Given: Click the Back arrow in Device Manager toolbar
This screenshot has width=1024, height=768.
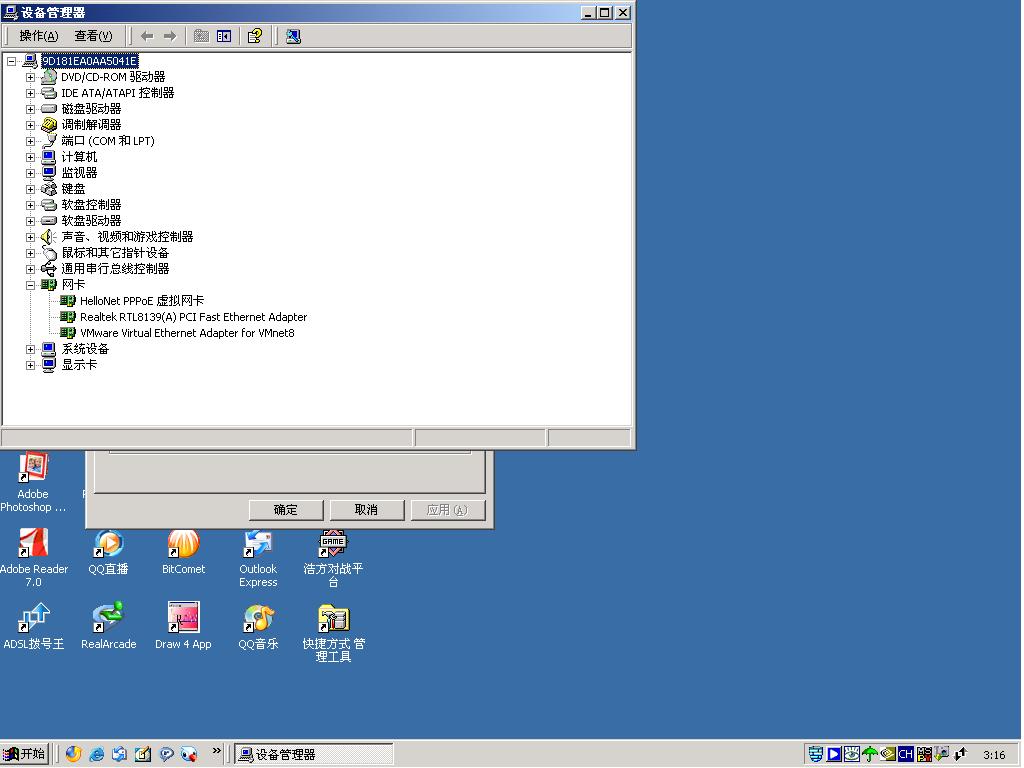Looking at the screenshot, I should [x=147, y=36].
